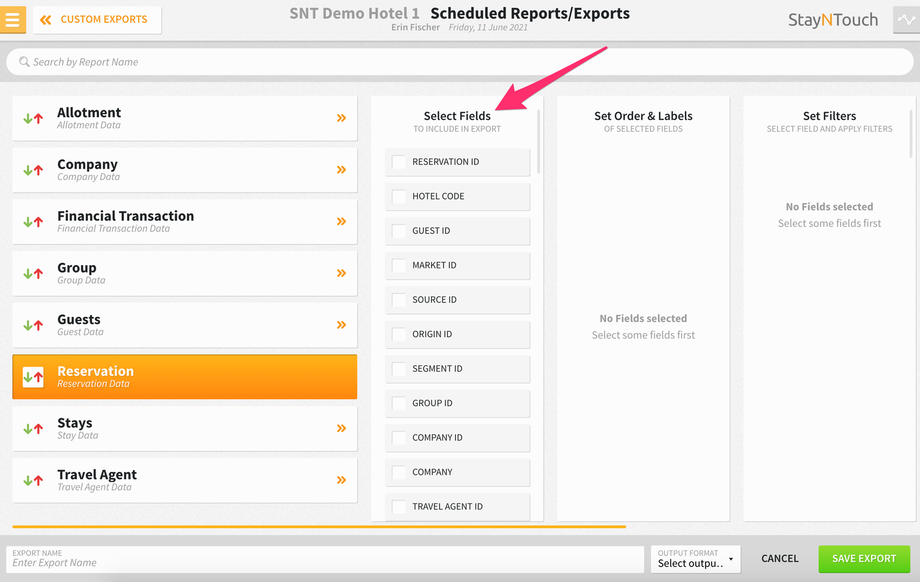Click Cancel button
The height and width of the screenshot is (582, 920).
[780, 559]
